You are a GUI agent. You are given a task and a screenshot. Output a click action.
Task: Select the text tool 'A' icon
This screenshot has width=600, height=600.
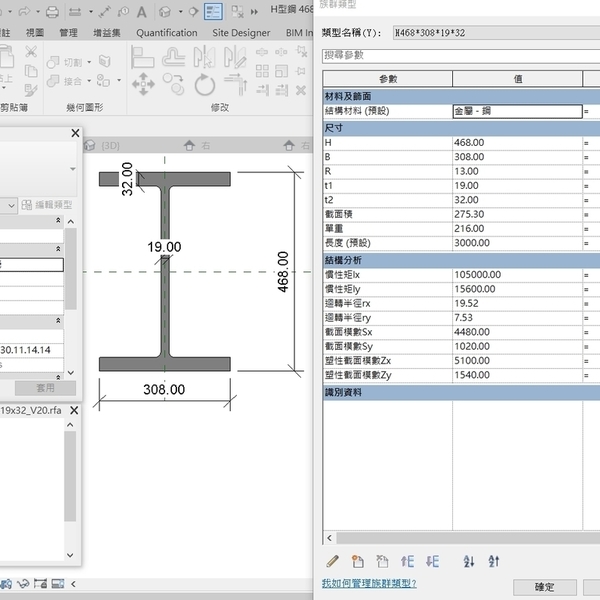pyautogui.click(x=141, y=12)
